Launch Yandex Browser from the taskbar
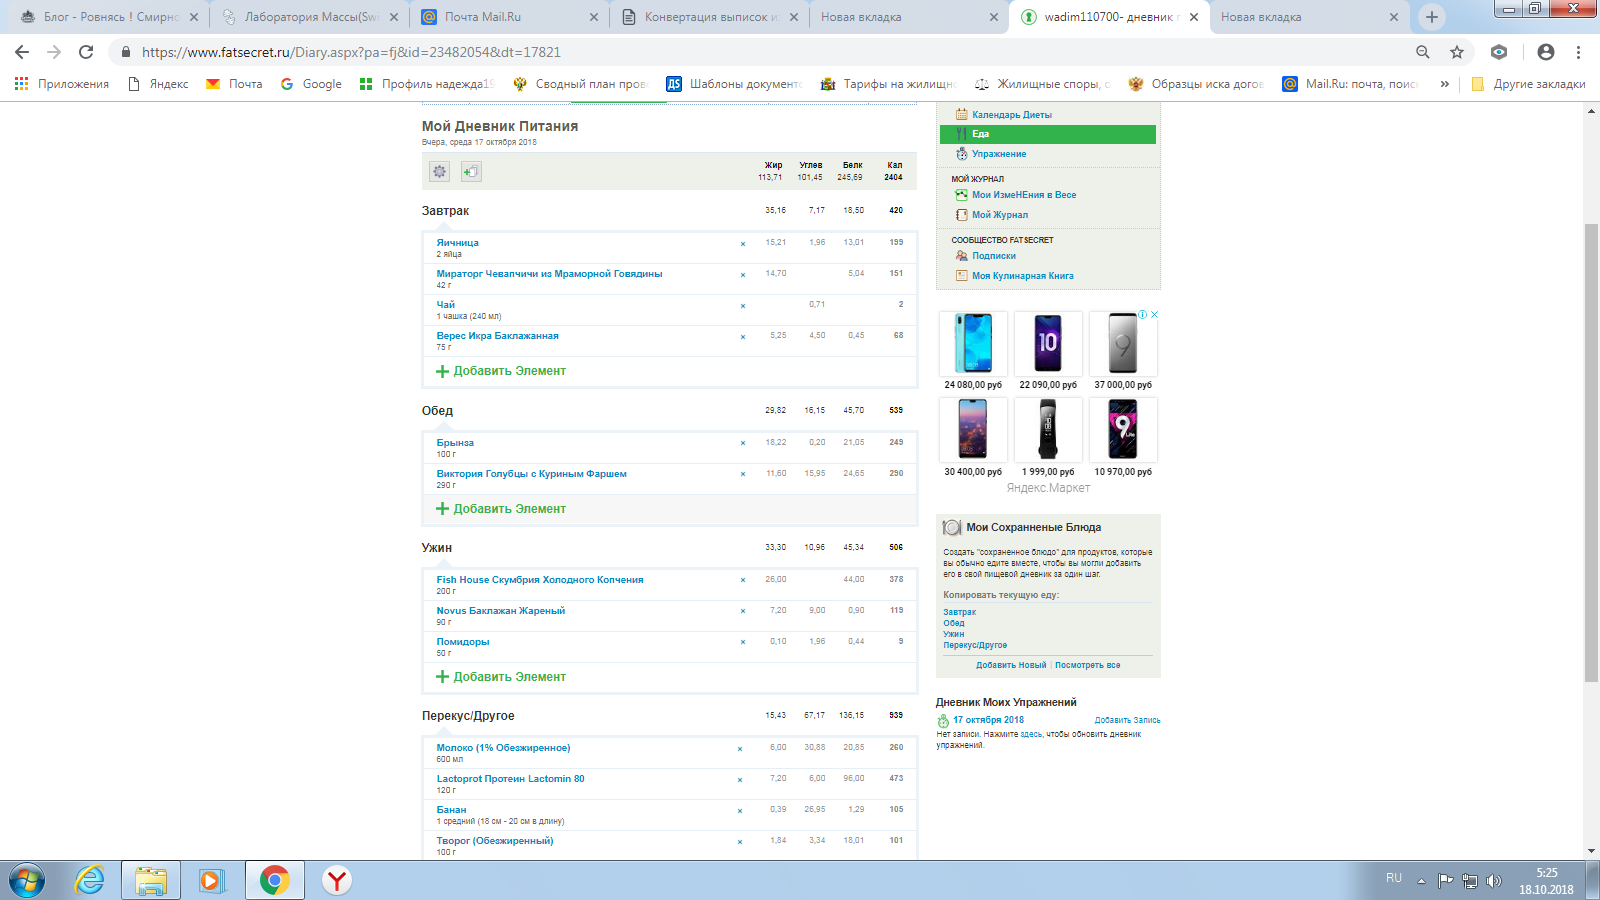The width and height of the screenshot is (1600, 900). pyautogui.click(x=337, y=880)
